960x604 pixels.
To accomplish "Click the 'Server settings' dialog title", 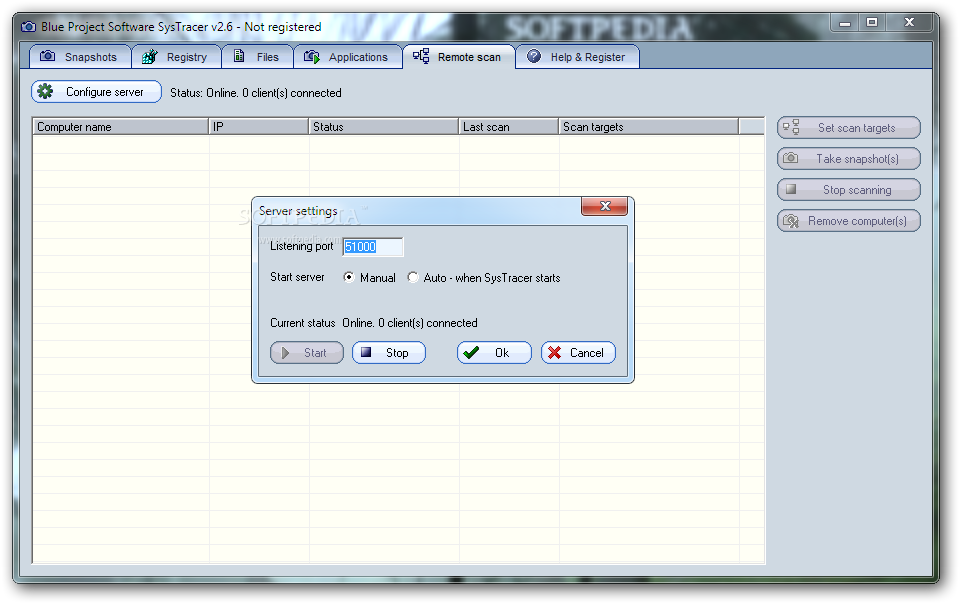I will pyautogui.click(x=298, y=211).
